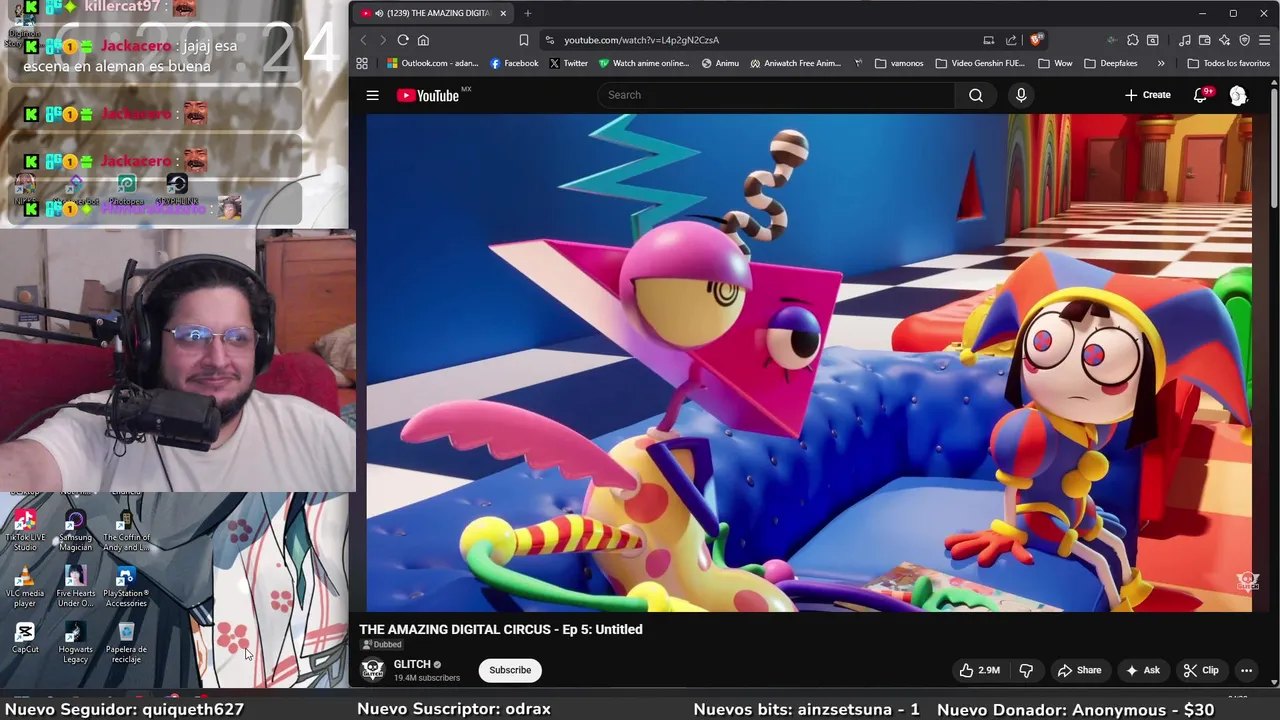1280x720 pixels.
Task: Click the Ask button under video
Action: coord(1142,670)
